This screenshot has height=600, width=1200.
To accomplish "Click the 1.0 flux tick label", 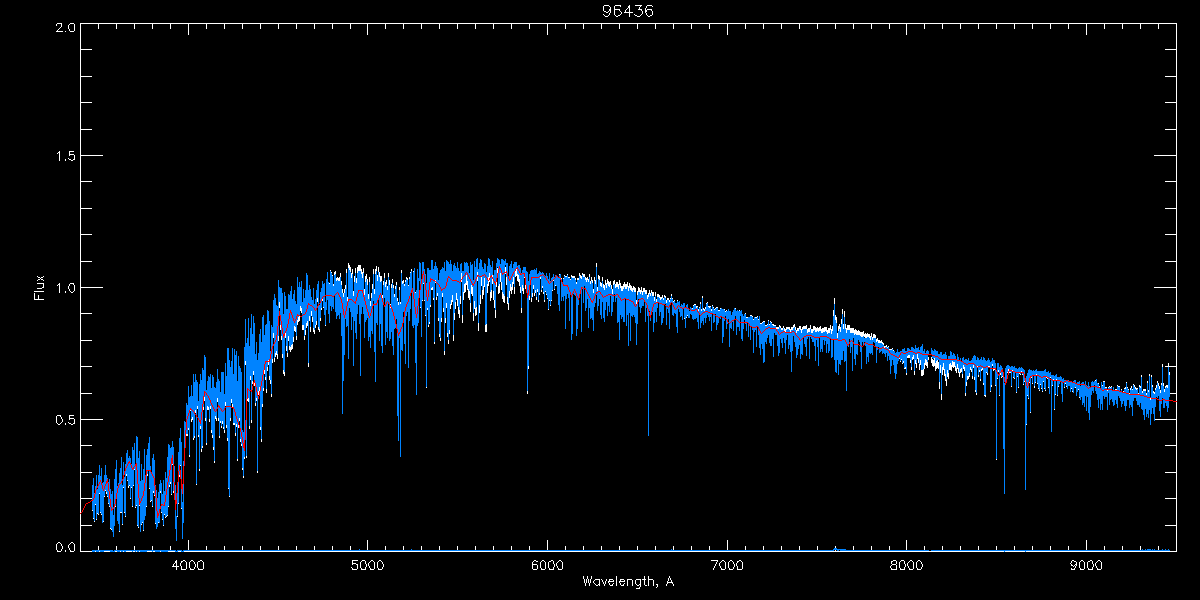I will (64, 288).
